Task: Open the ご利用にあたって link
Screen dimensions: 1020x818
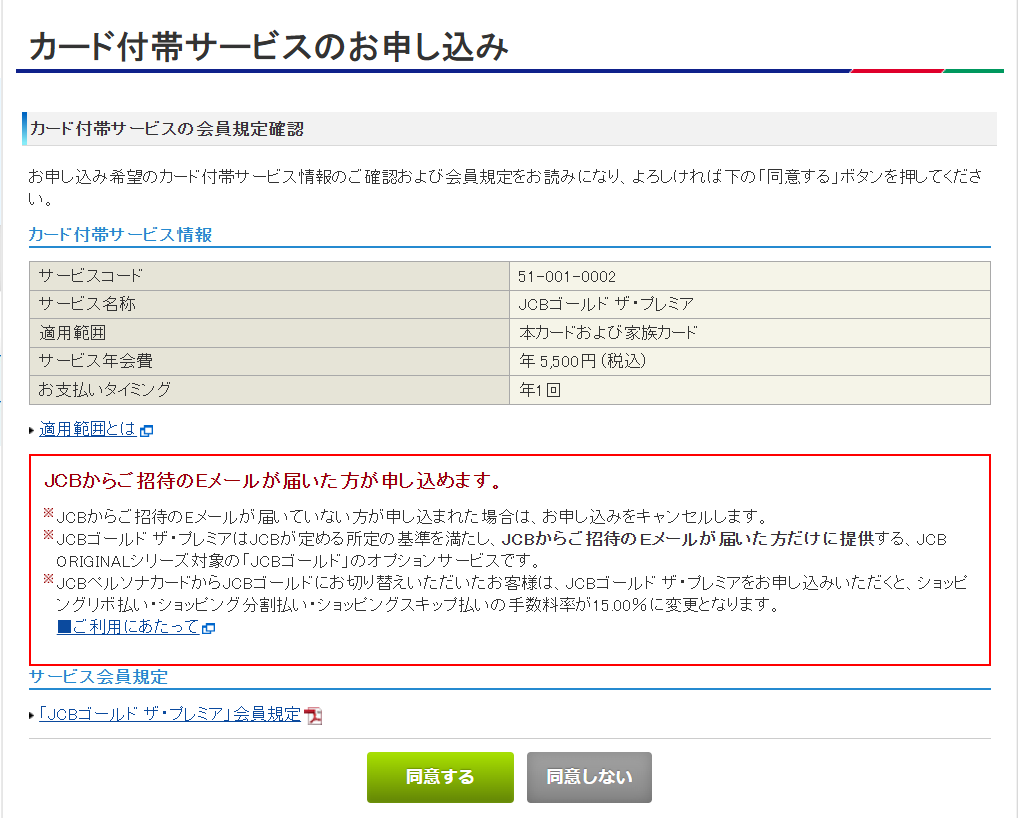Action: tap(128, 627)
